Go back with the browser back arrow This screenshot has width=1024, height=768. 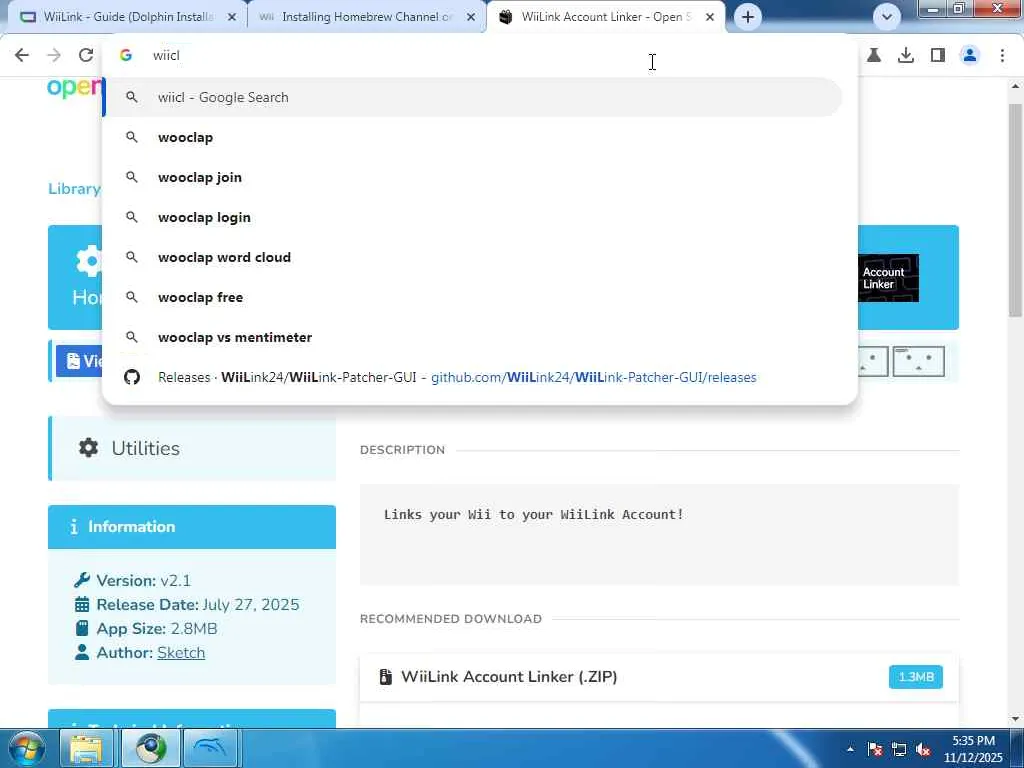coord(22,56)
